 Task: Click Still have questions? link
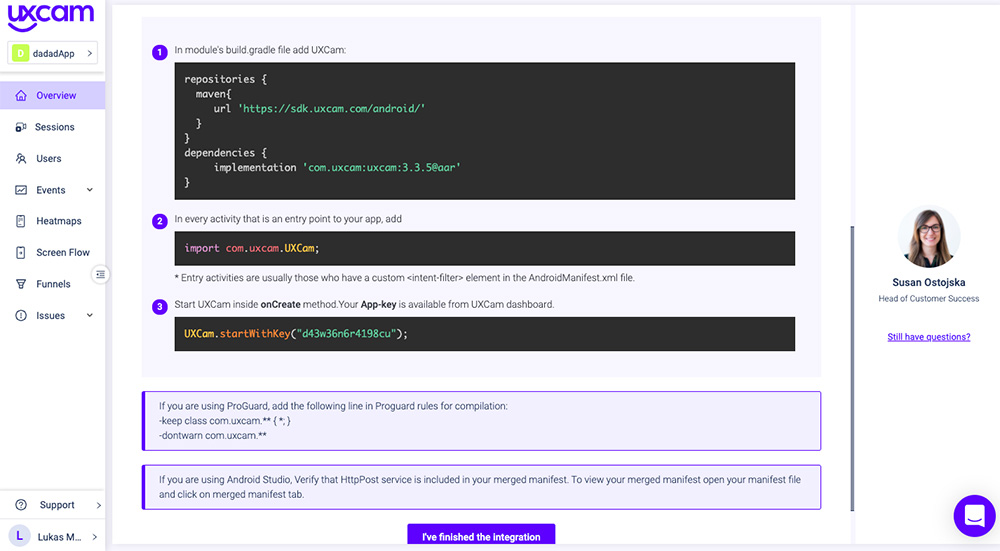pos(929,337)
